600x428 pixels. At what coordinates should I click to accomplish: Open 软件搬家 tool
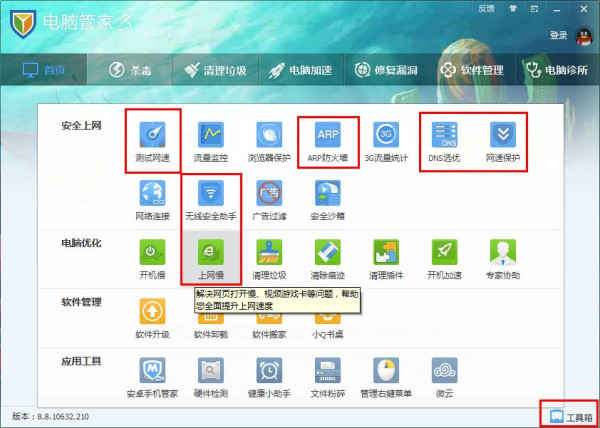pyautogui.click(x=269, y=324)
